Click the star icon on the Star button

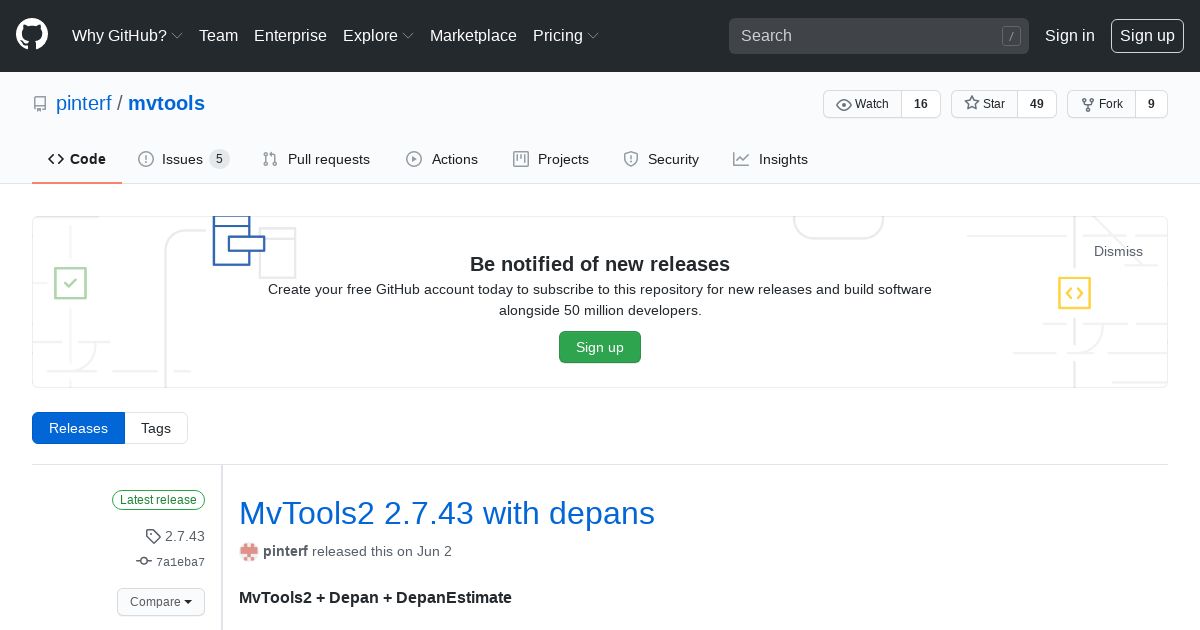971,104
